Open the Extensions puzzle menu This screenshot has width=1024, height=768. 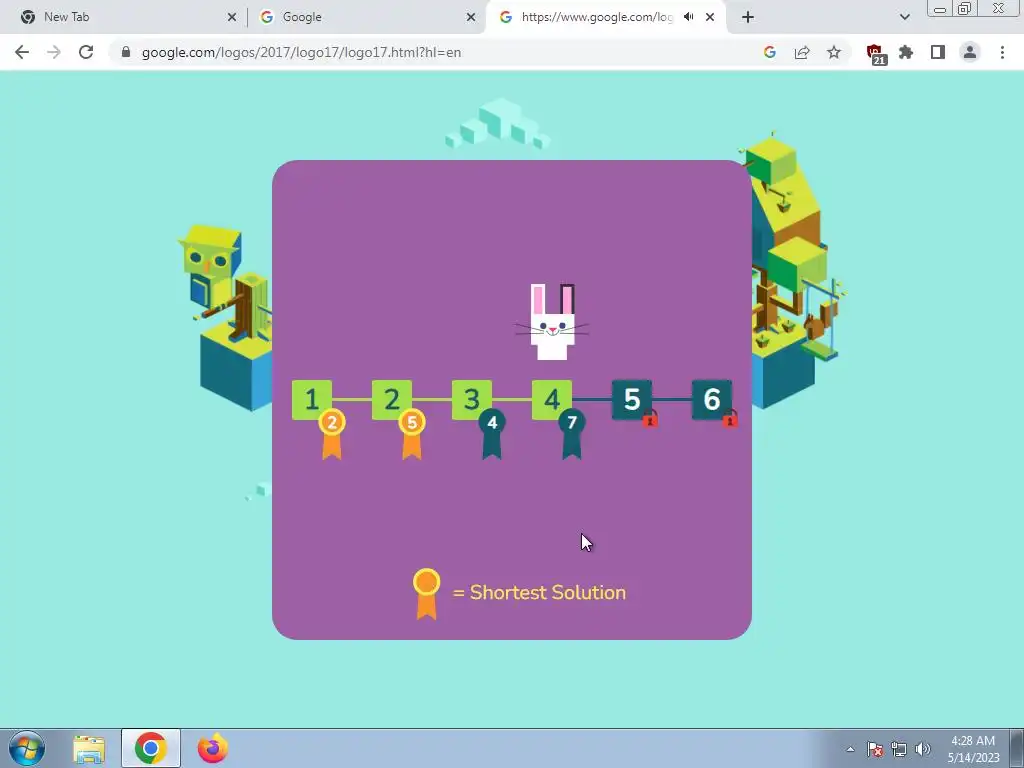[906, 52]
